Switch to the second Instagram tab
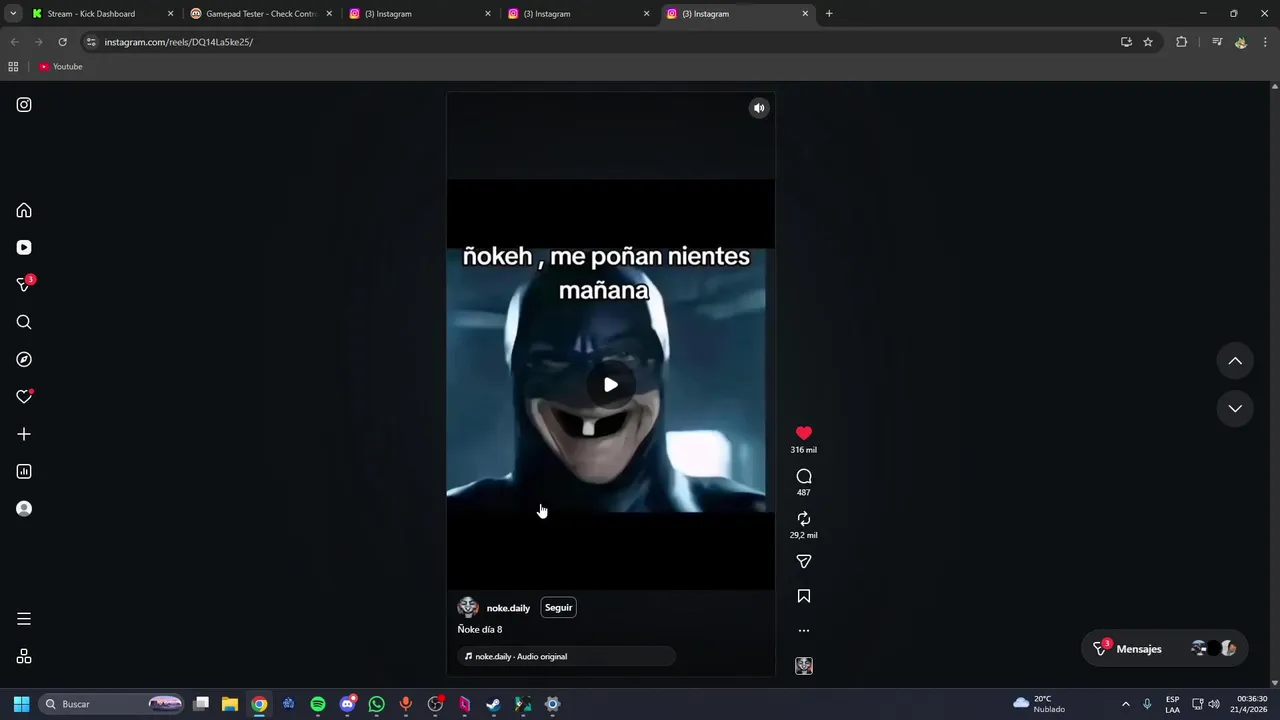 [578, 14]
